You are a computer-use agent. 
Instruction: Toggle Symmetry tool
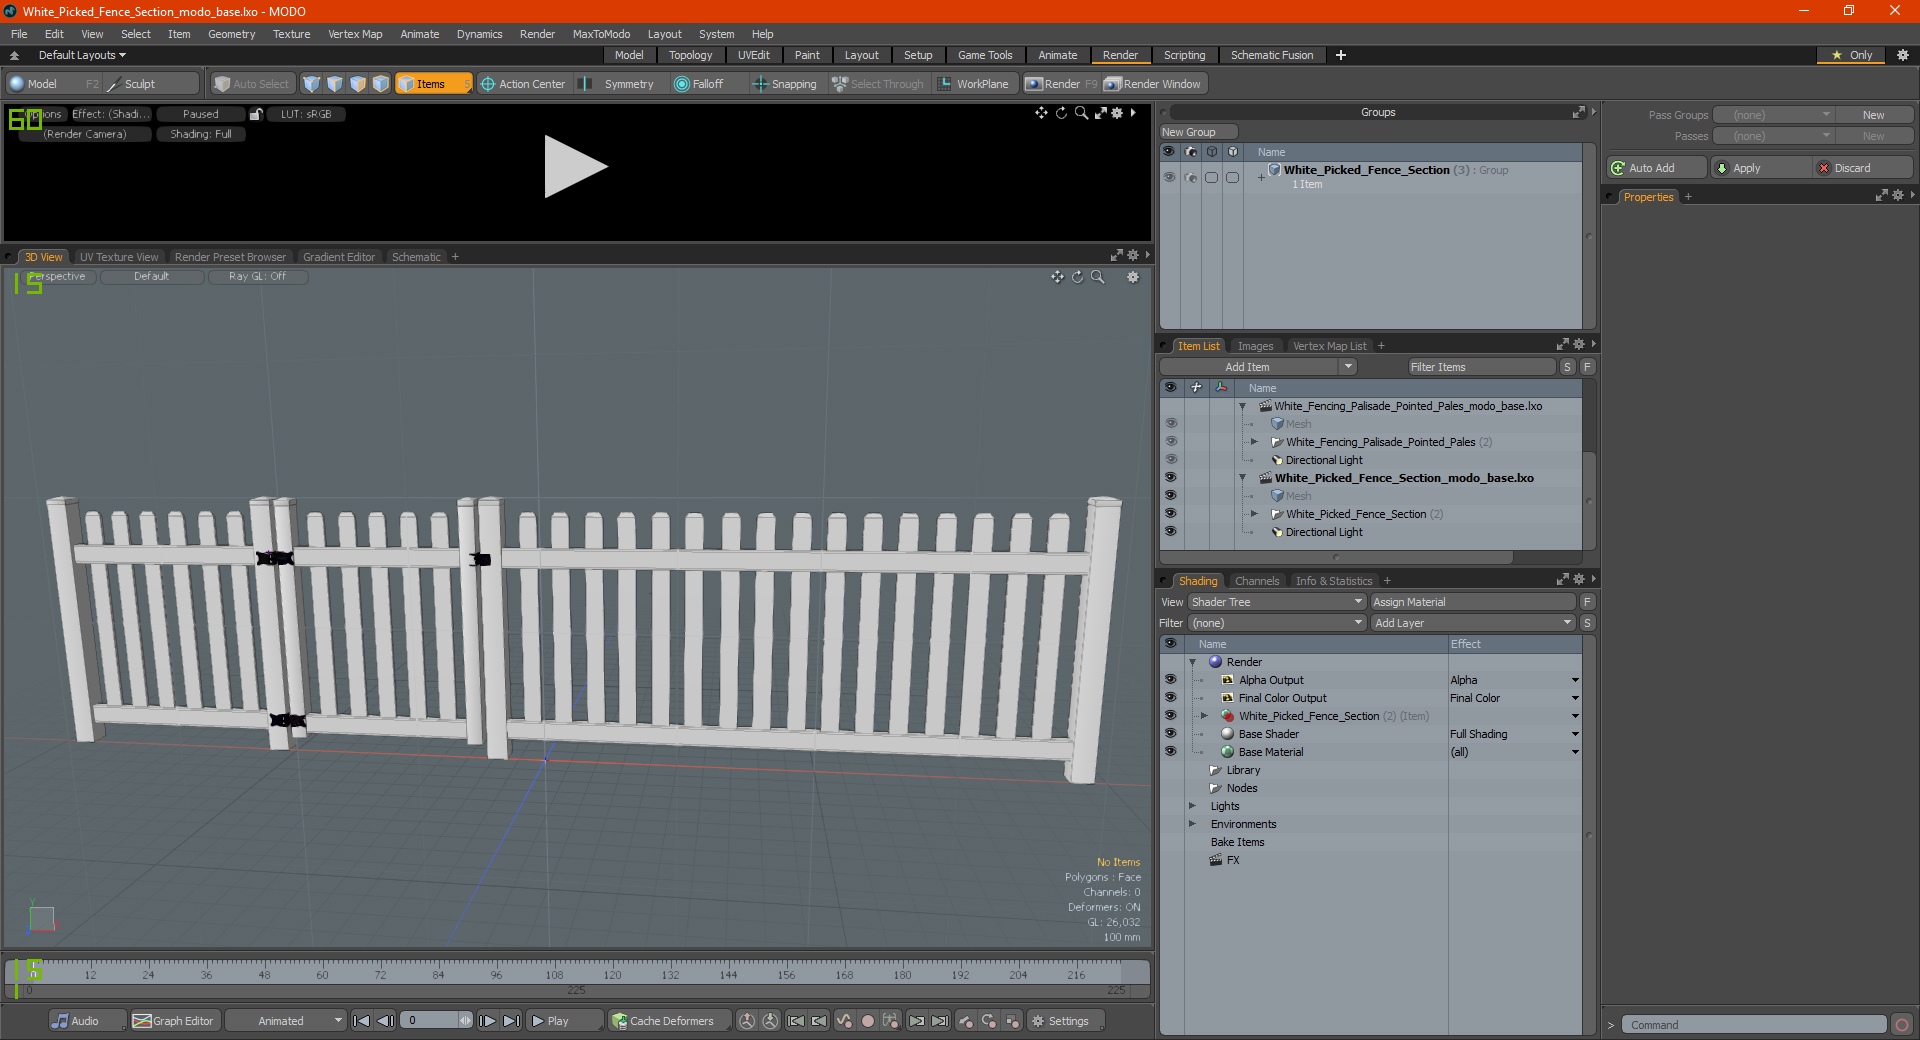(618, 84)
